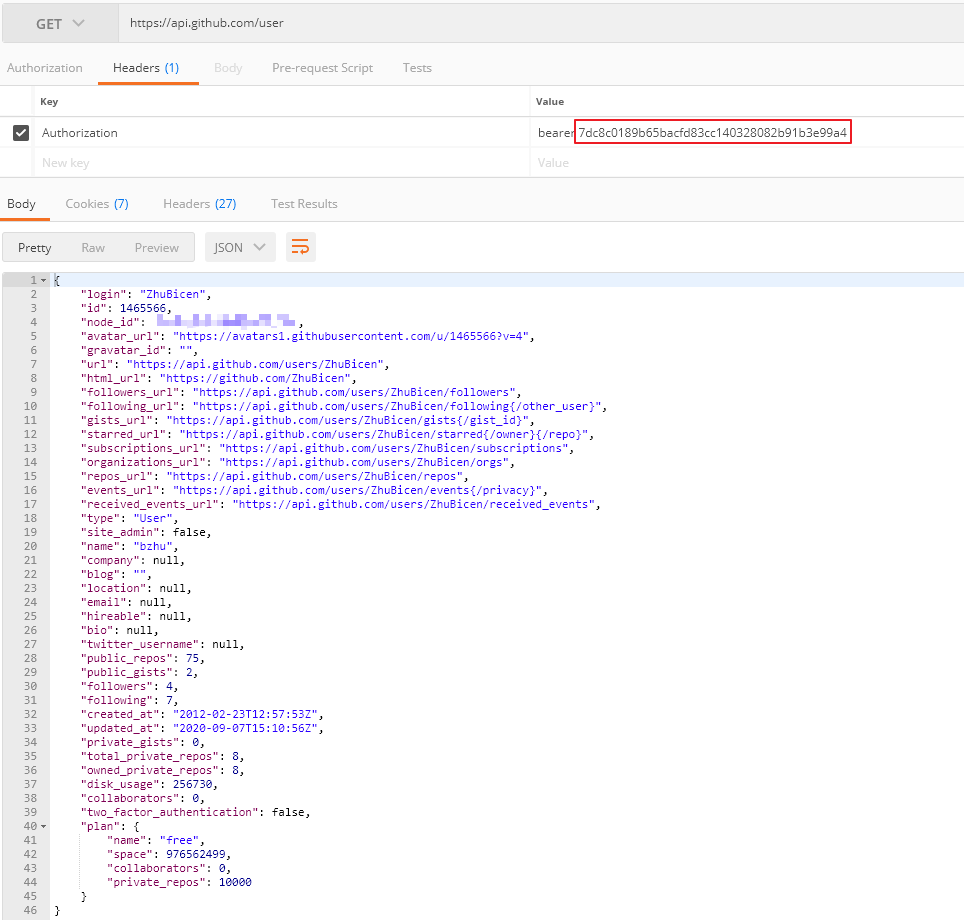Open the request Tests tab
Screen dimensions: 964x920
coord(417,68)
